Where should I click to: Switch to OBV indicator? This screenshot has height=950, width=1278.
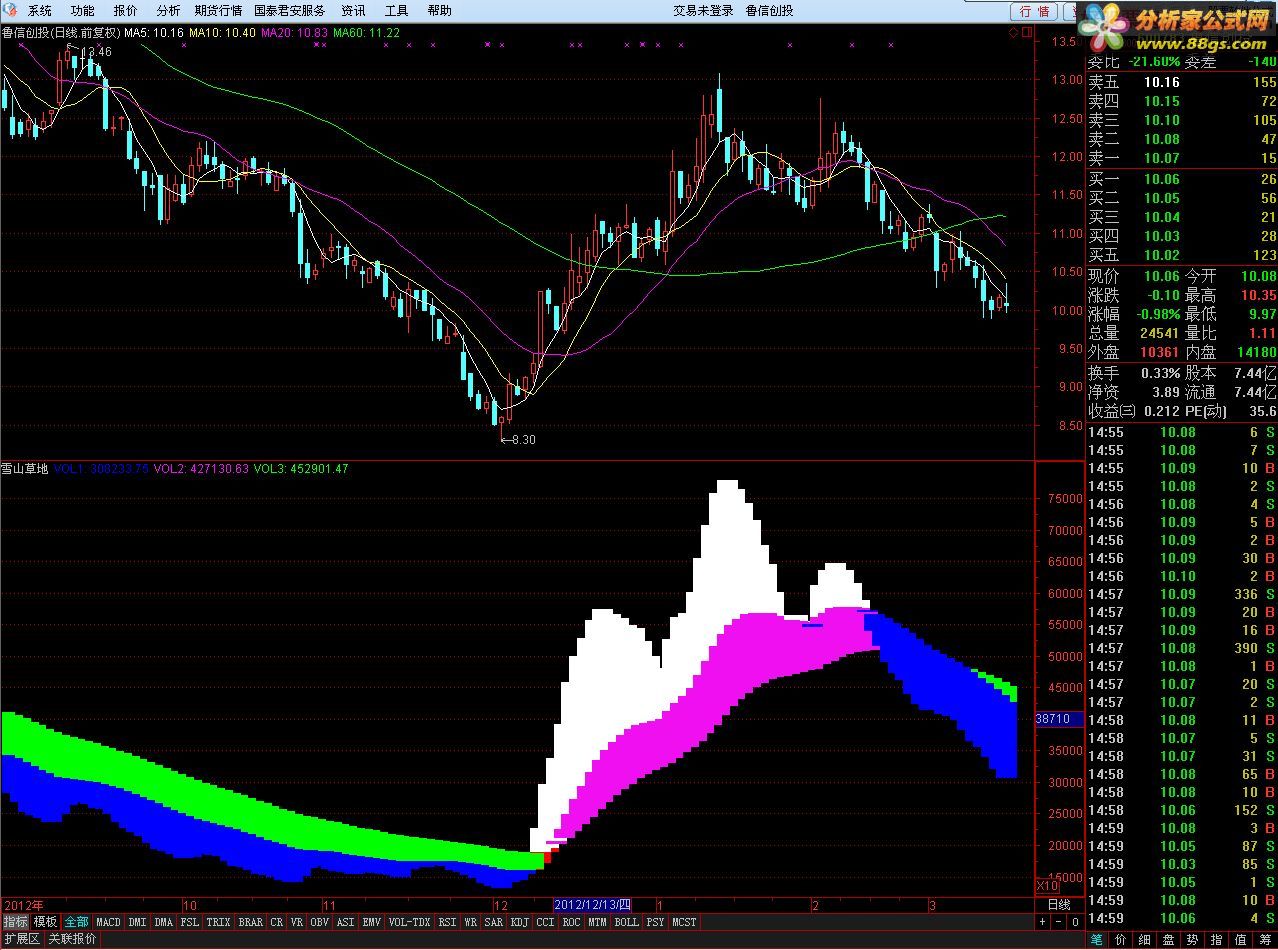click(x=320, y=922)
